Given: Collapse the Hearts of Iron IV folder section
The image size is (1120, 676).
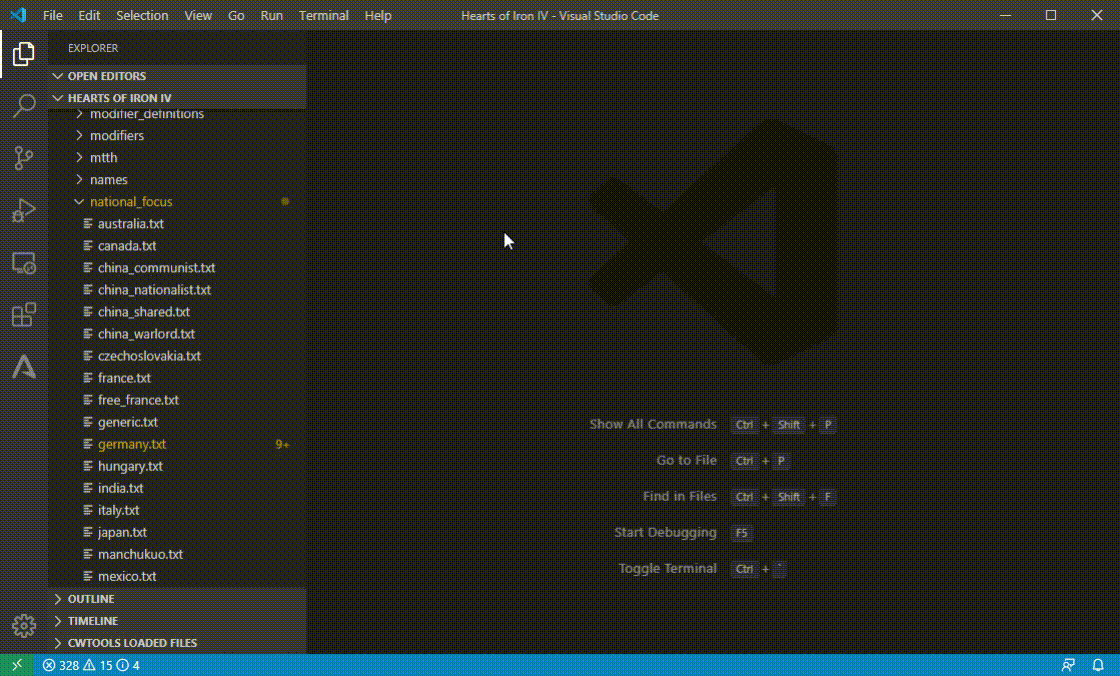Looking at the screenshot, I should pyautogui.click(x=177, y=98).
